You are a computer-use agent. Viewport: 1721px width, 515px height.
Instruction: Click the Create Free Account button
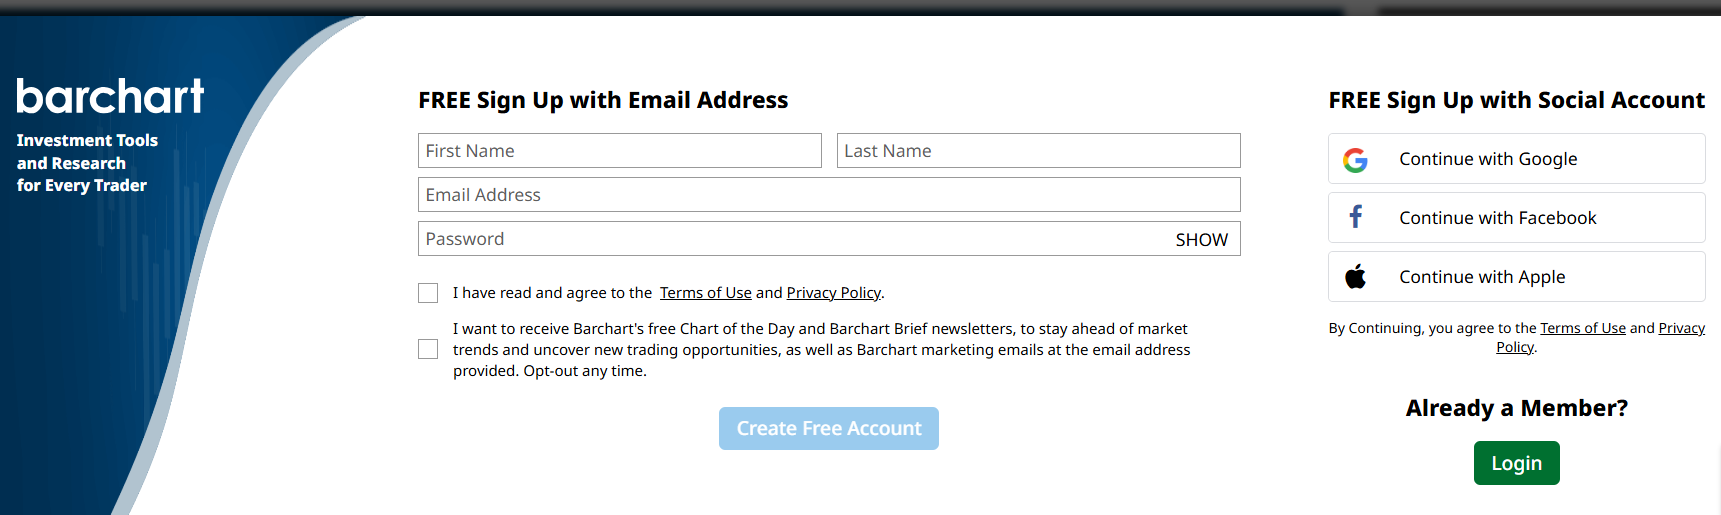829,428
